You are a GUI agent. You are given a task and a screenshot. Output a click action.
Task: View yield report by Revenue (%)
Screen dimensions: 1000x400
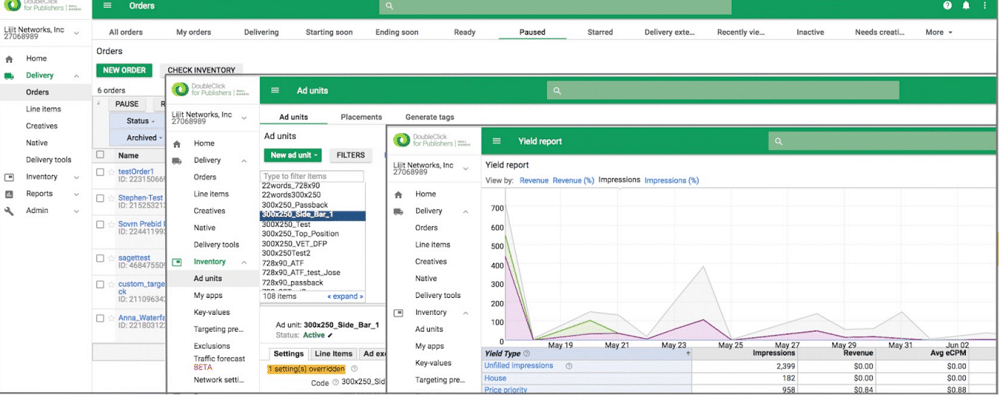573,181
